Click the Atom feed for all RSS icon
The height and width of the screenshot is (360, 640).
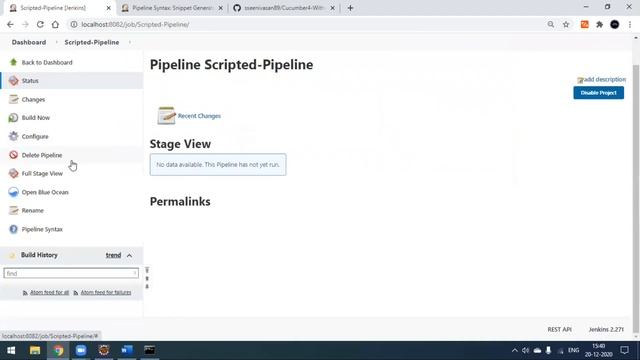pyautogui.click(x=25, y=293)
